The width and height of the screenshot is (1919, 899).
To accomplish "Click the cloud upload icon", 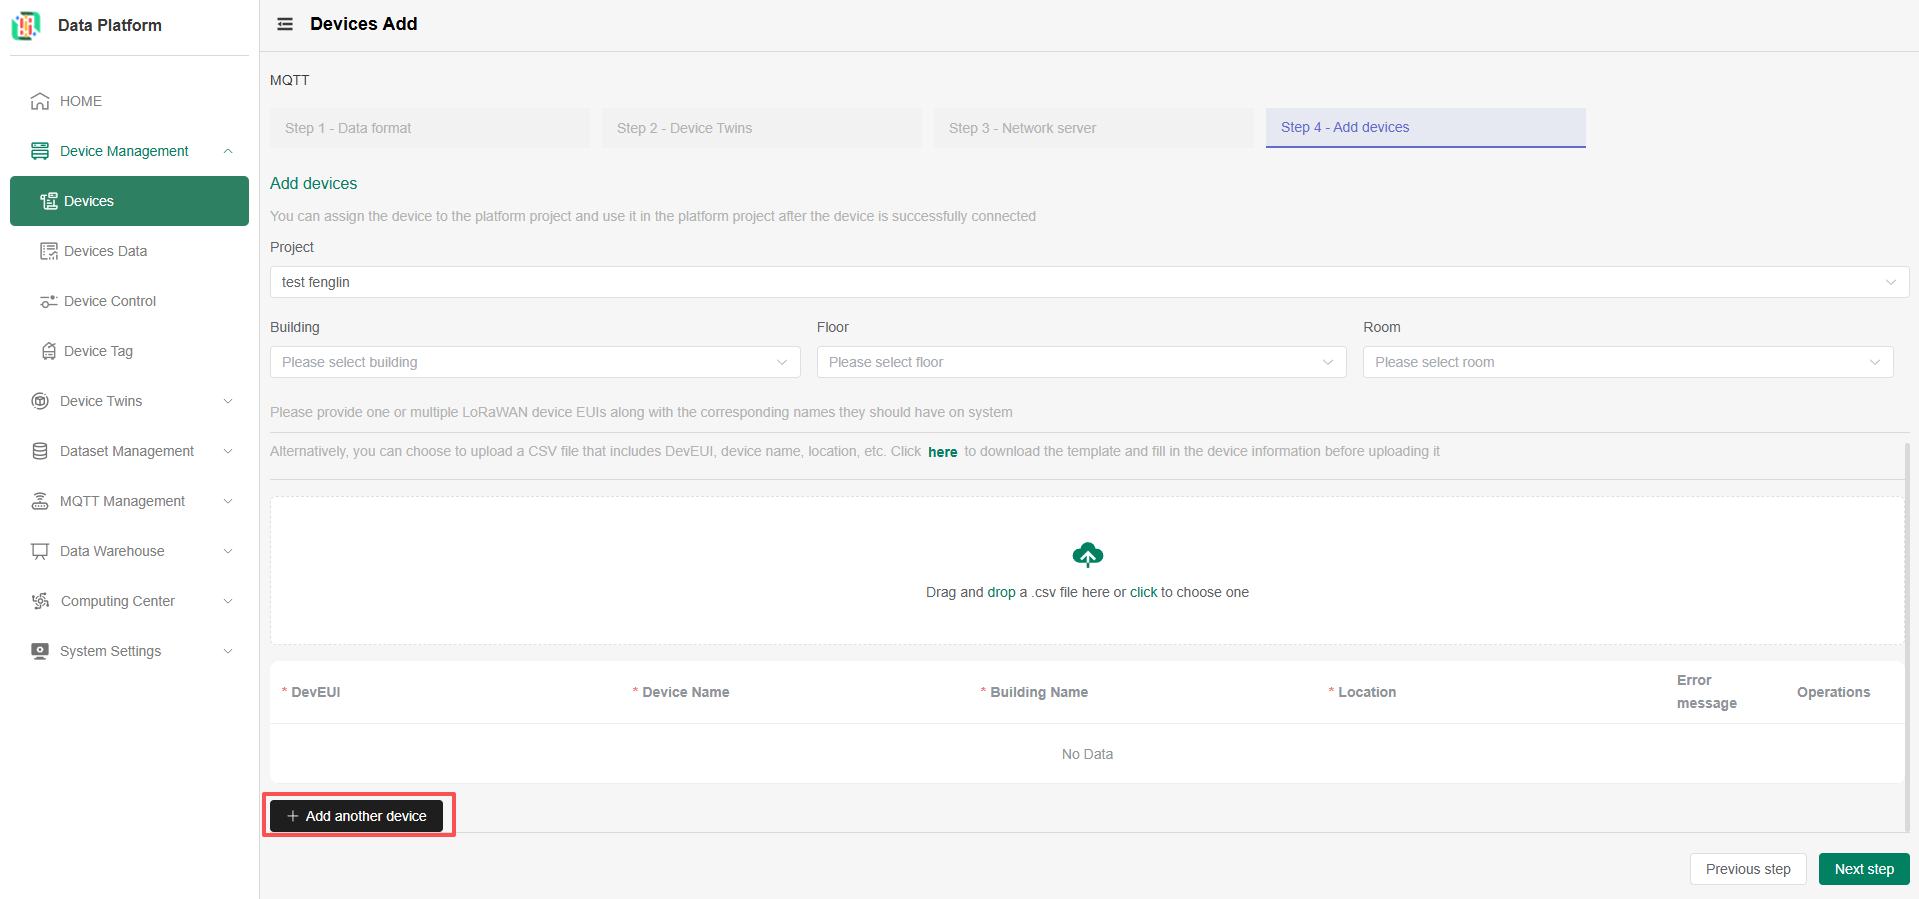I will click(1088, 554).
